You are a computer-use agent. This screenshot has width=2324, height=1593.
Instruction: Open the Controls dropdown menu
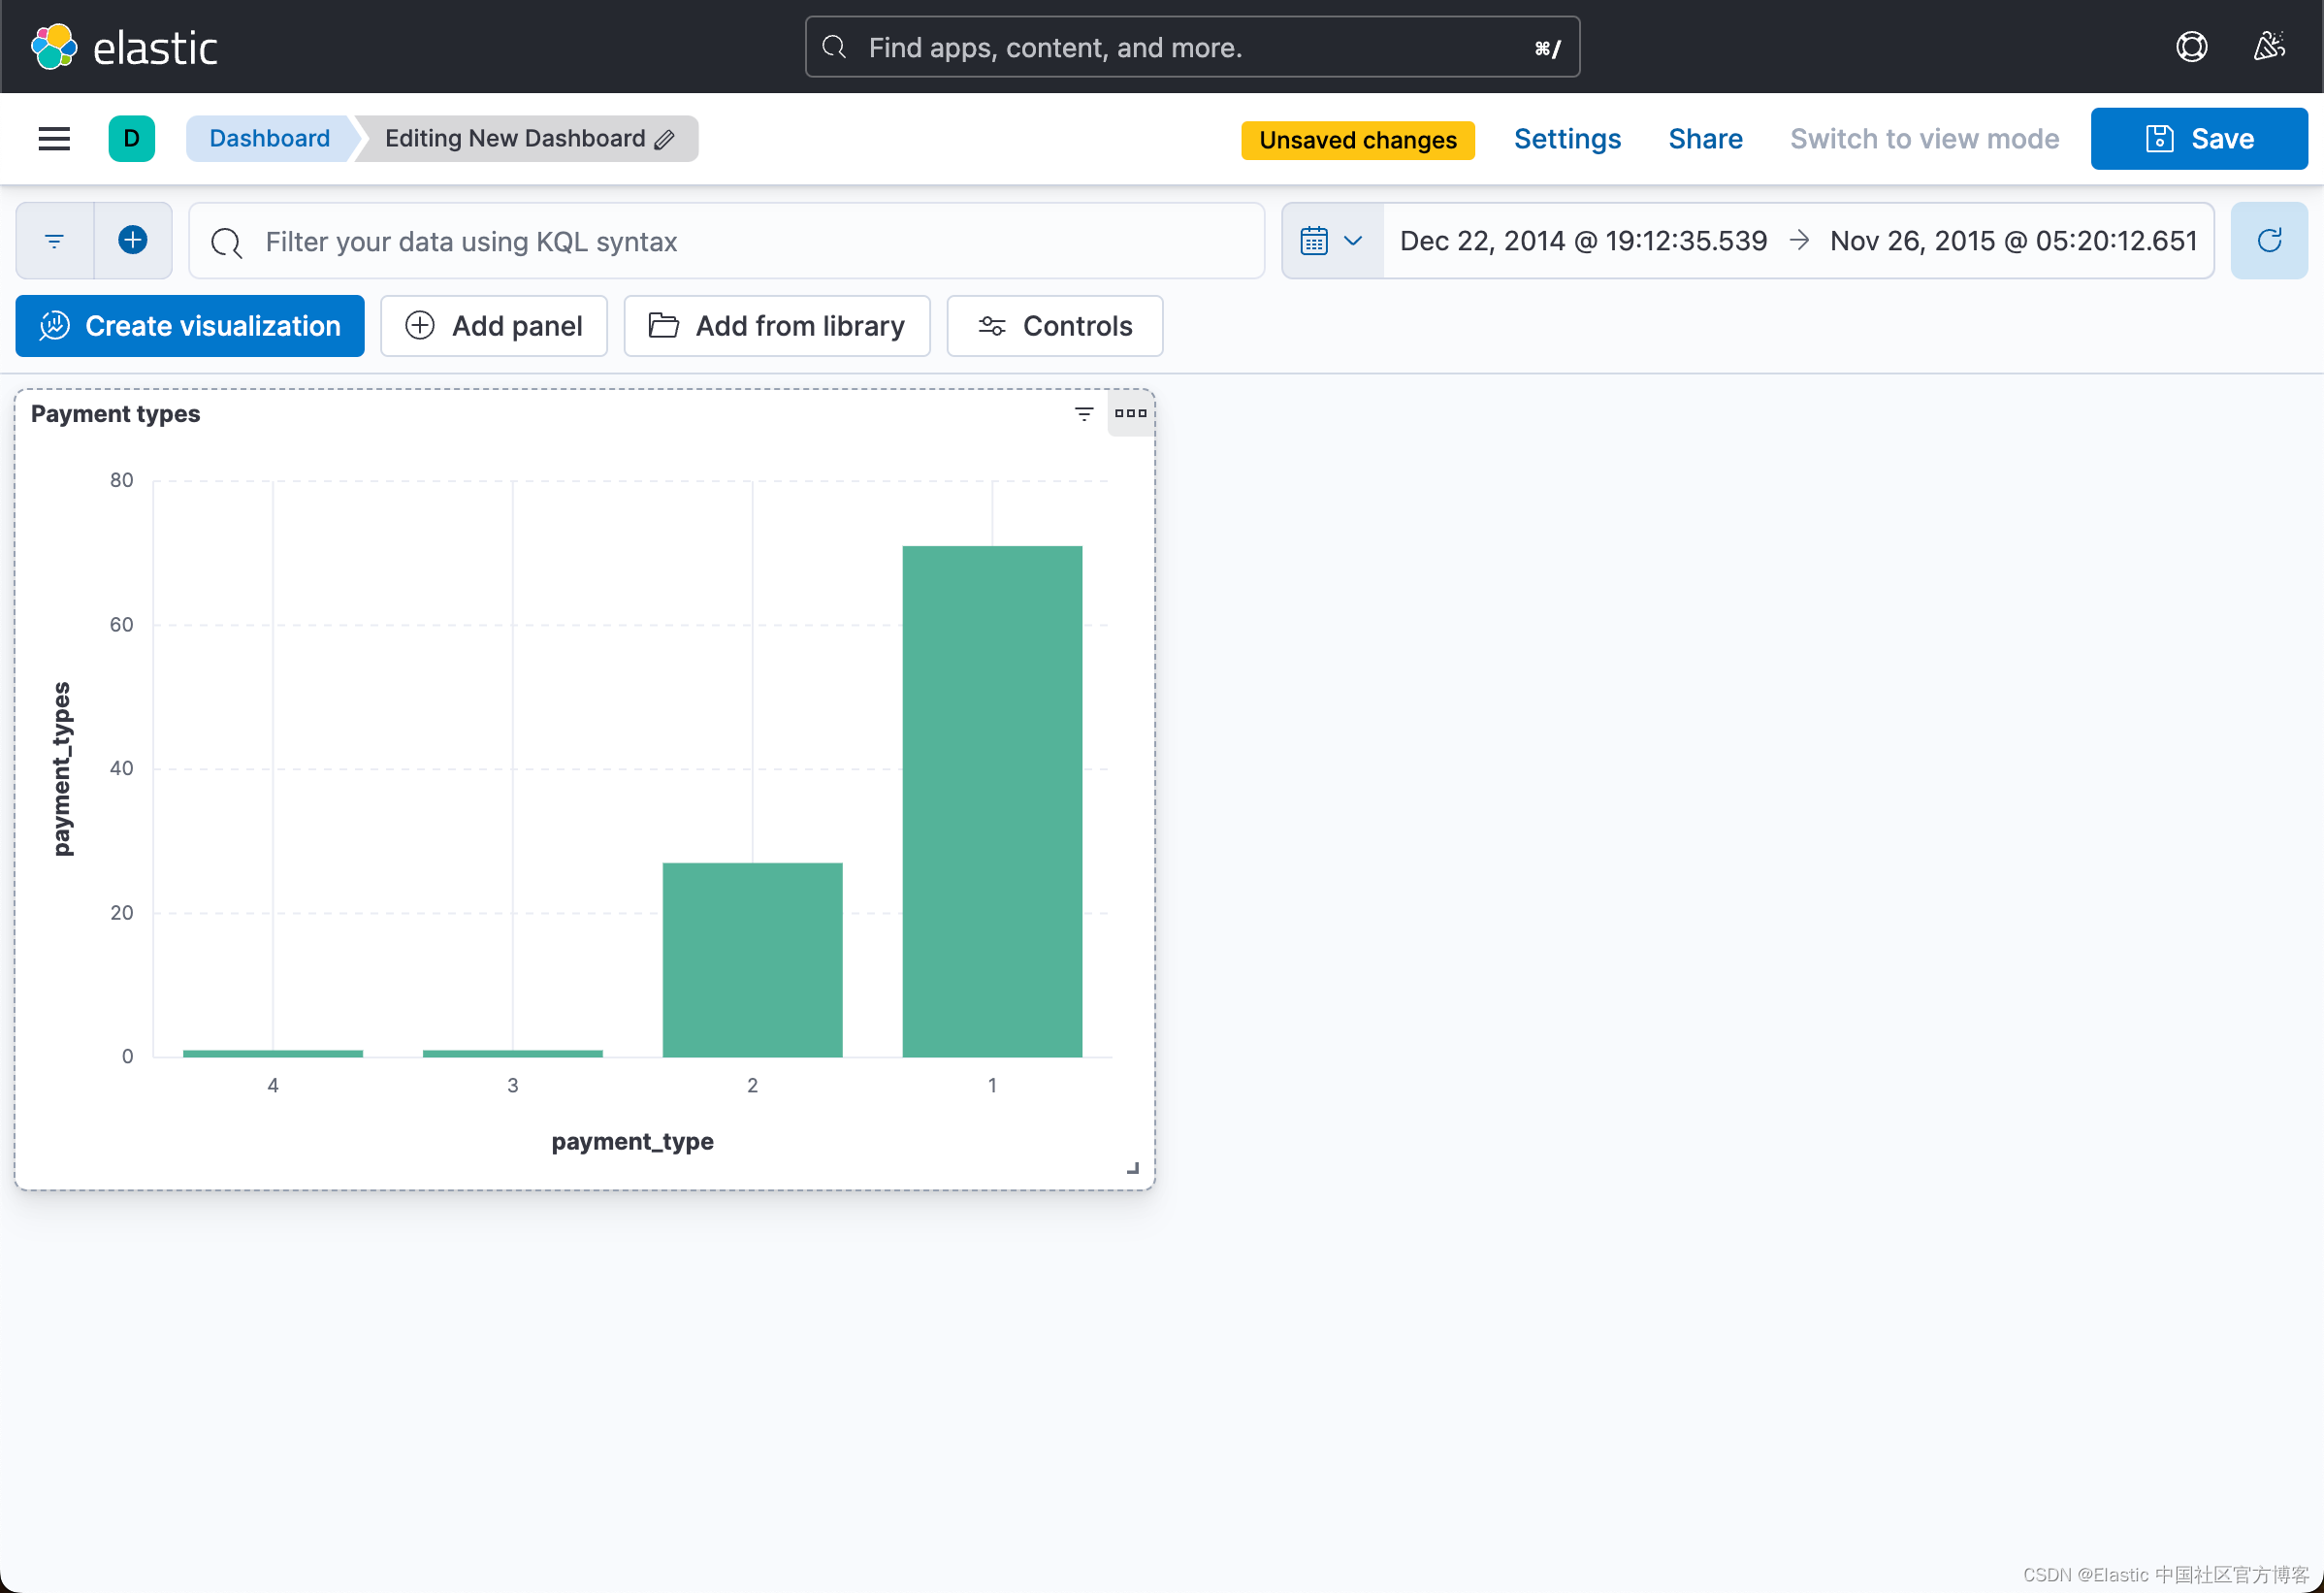pos(1054,326)
